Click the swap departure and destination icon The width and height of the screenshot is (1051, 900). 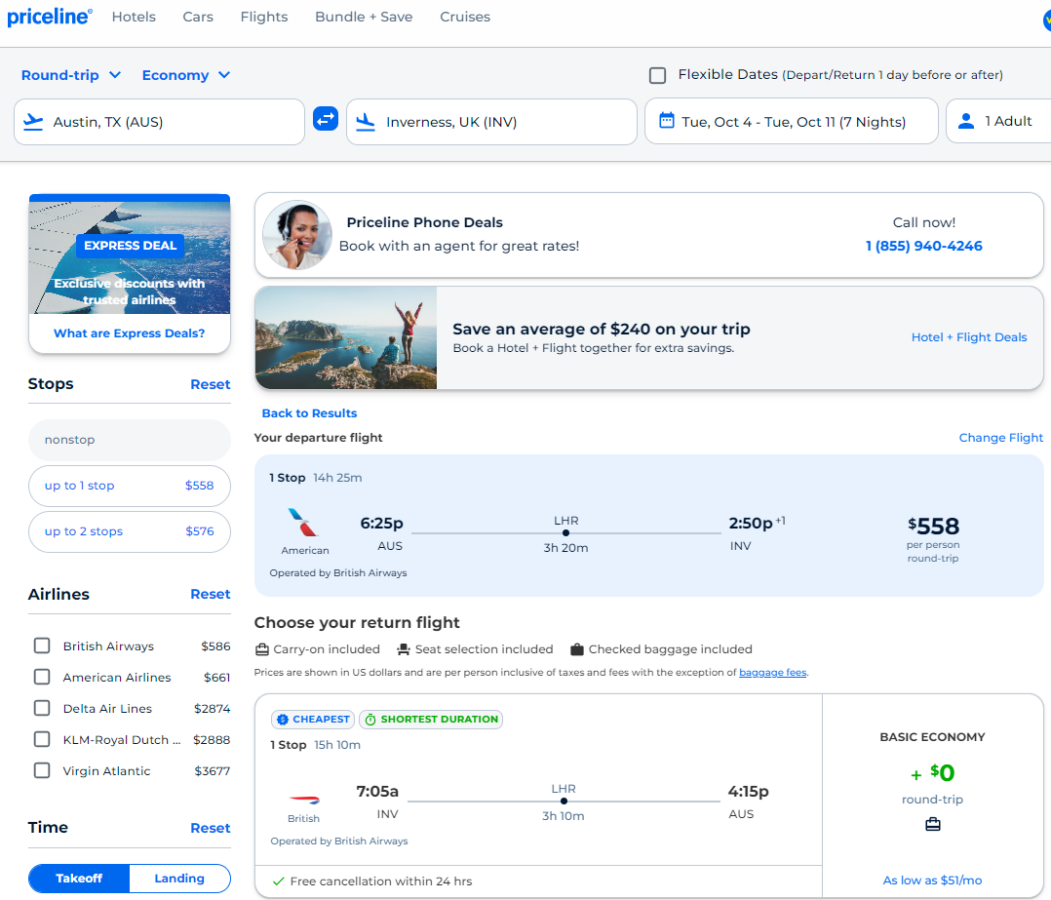(x=325, y=119)
